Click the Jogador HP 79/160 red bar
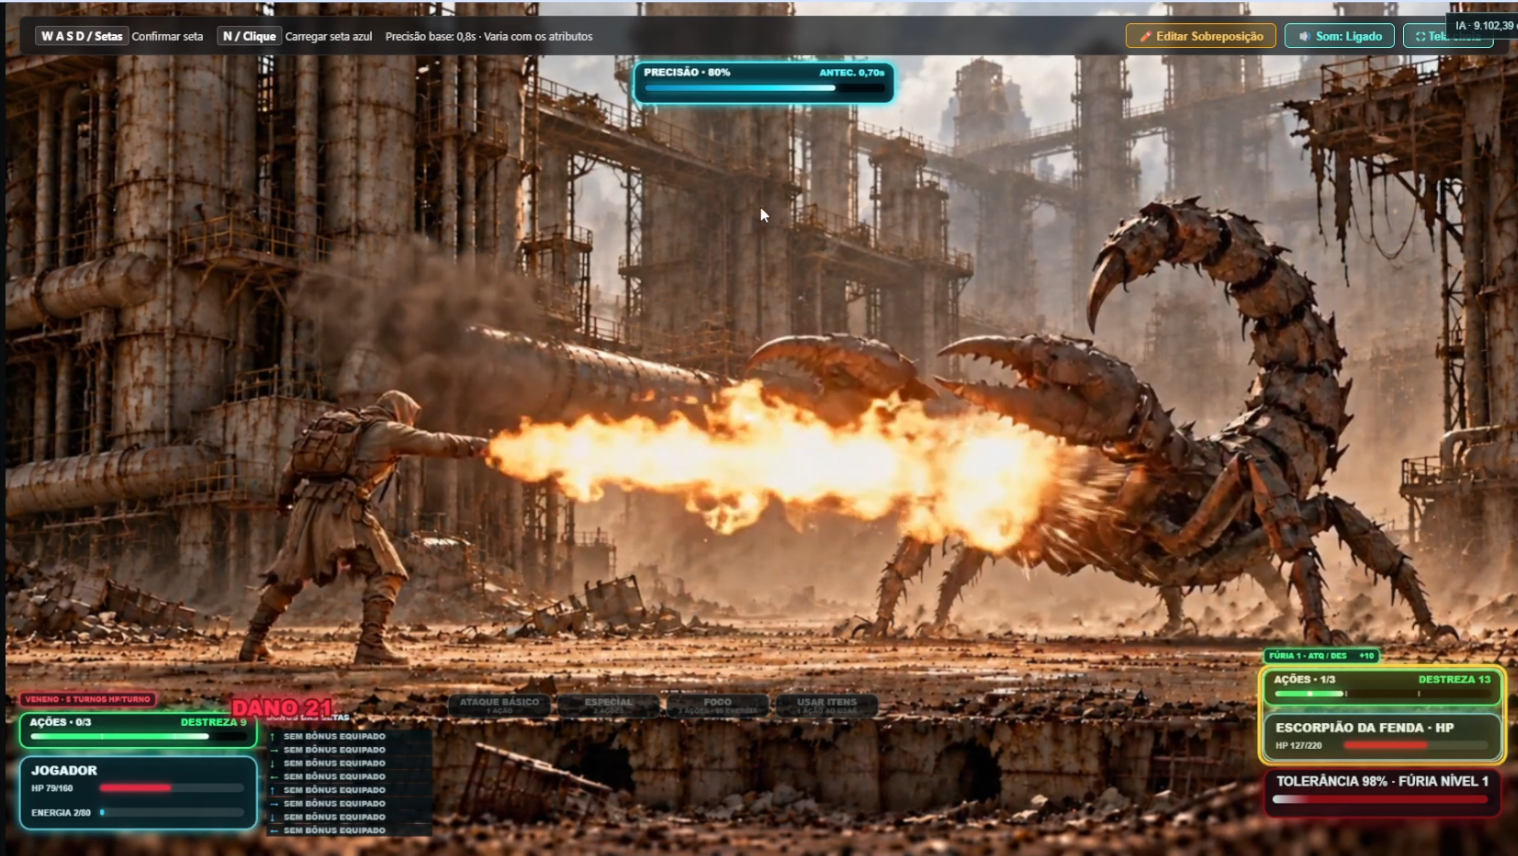The height and width of the screenshot is (856, 1518). tap(172, 788)
